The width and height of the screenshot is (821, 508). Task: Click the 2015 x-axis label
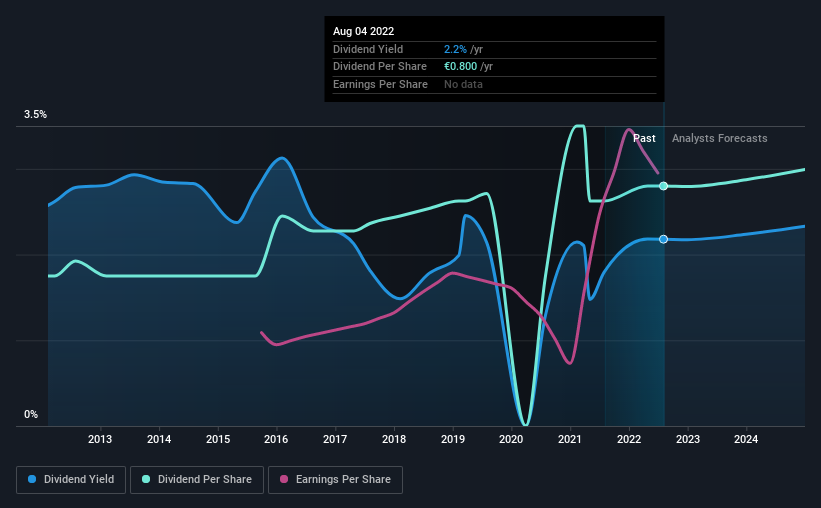pos(218,439)
